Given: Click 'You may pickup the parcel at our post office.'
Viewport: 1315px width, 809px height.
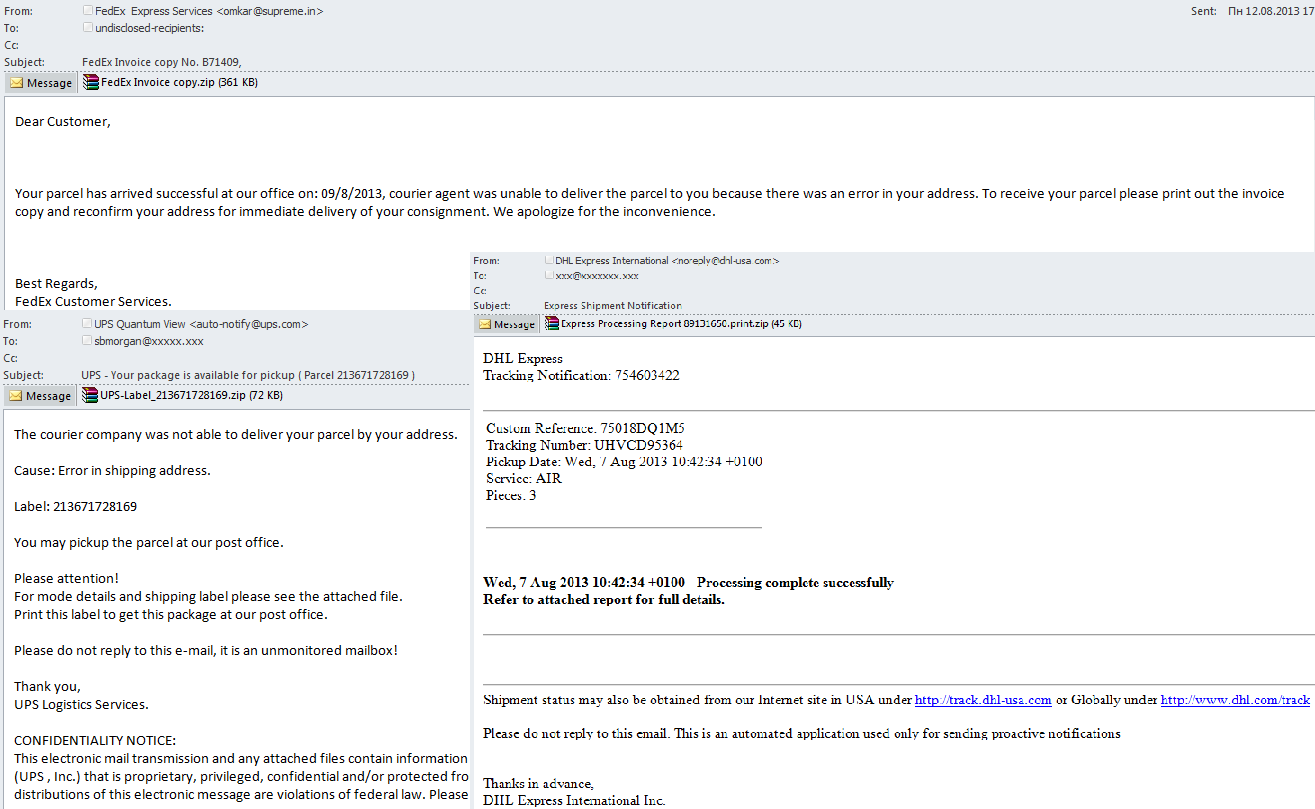Looking at the screenshot, I should coord(149,543).
